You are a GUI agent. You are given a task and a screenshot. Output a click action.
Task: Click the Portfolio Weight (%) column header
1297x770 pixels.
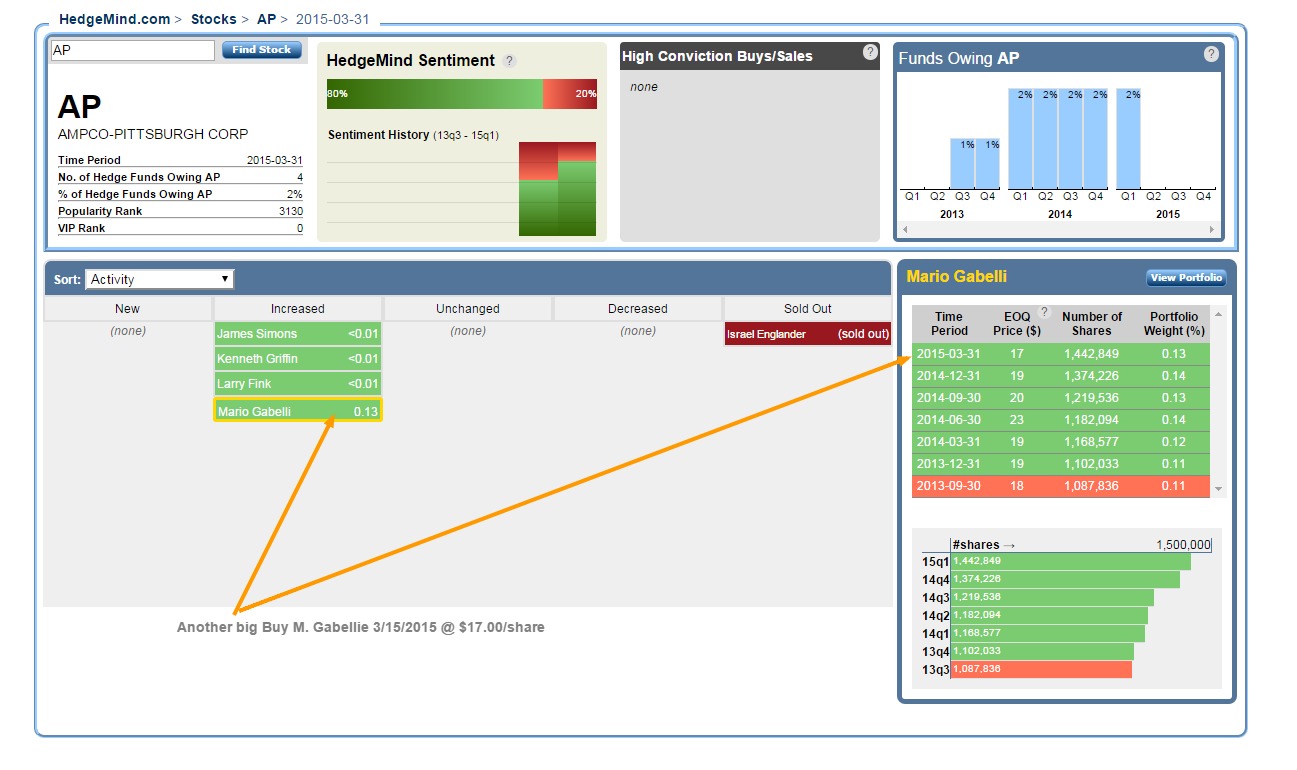tap(1176, 323)
